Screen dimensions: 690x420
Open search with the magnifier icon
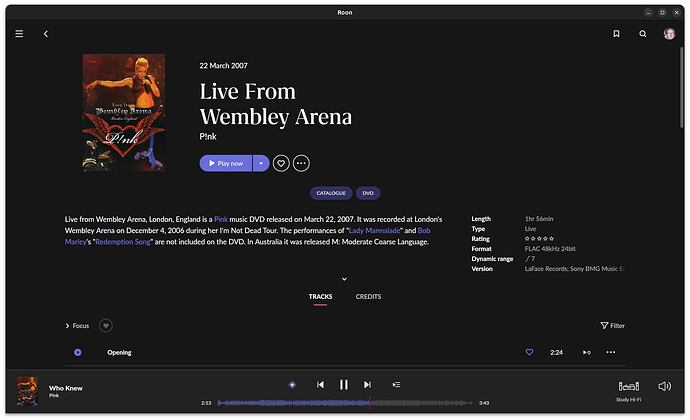643,33
